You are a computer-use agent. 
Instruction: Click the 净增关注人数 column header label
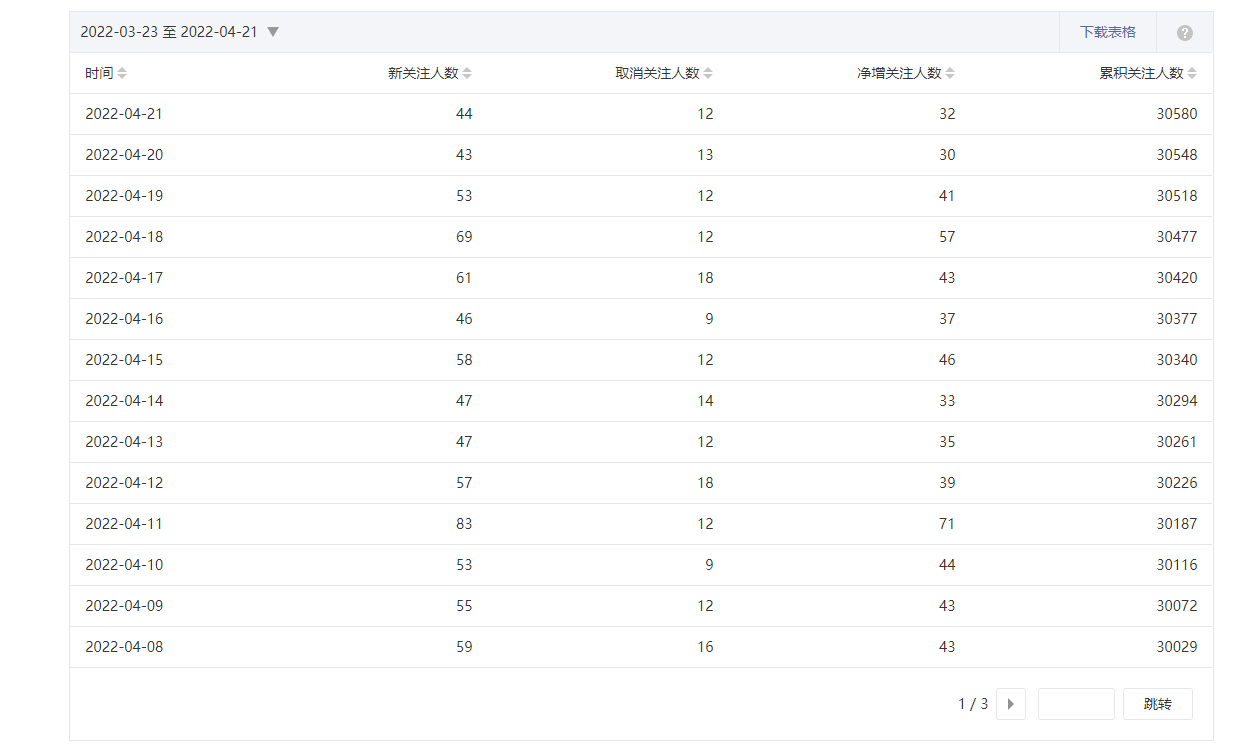click(899, 74)
